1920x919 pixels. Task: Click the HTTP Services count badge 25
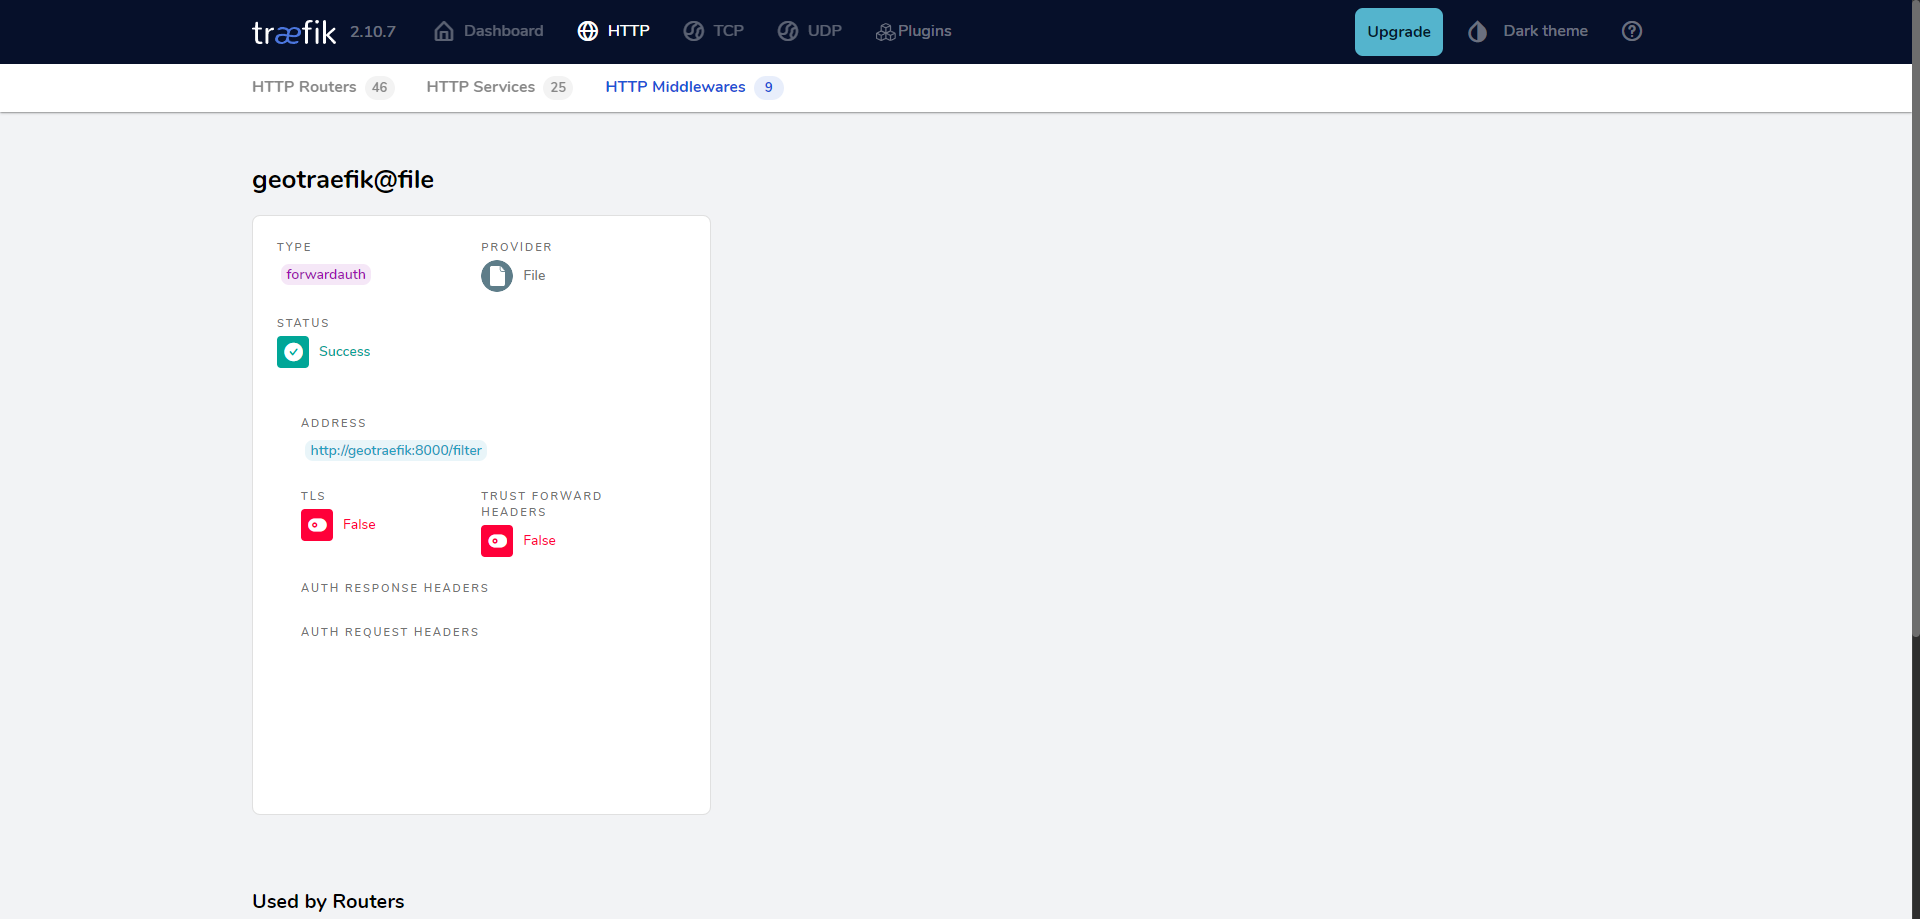558,88
